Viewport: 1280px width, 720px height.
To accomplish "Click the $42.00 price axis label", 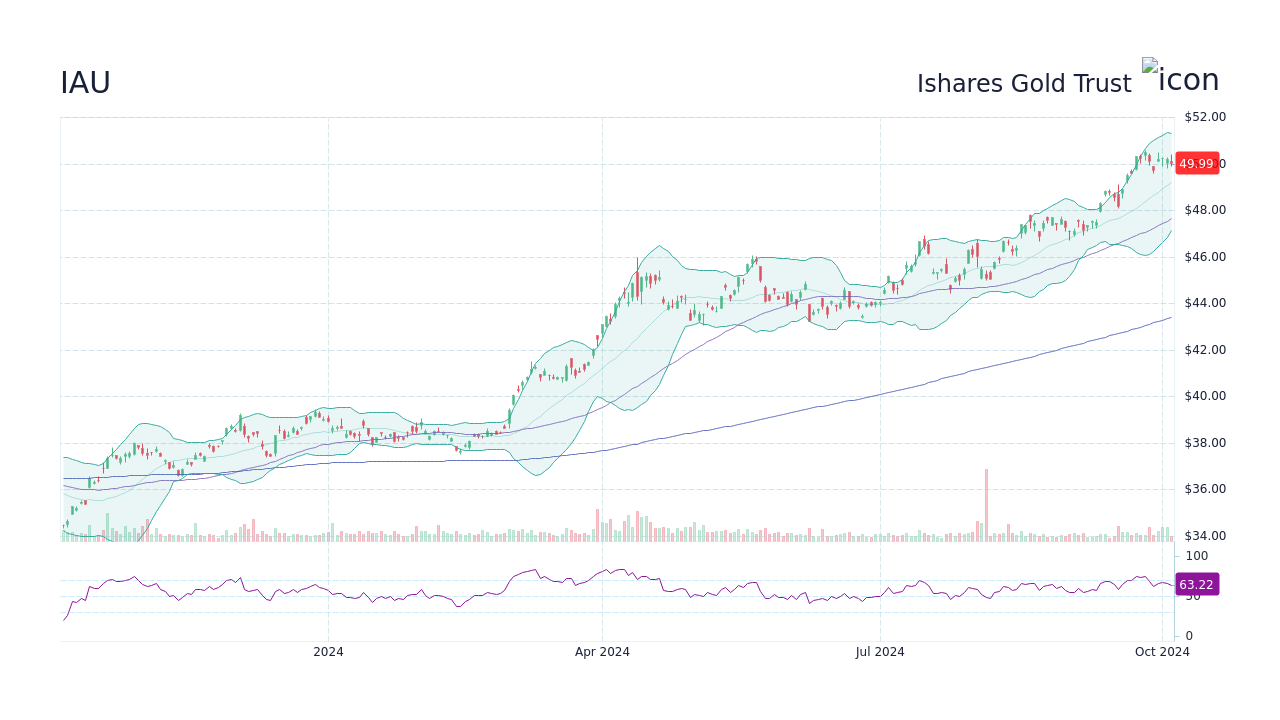I will point(1205,350).
